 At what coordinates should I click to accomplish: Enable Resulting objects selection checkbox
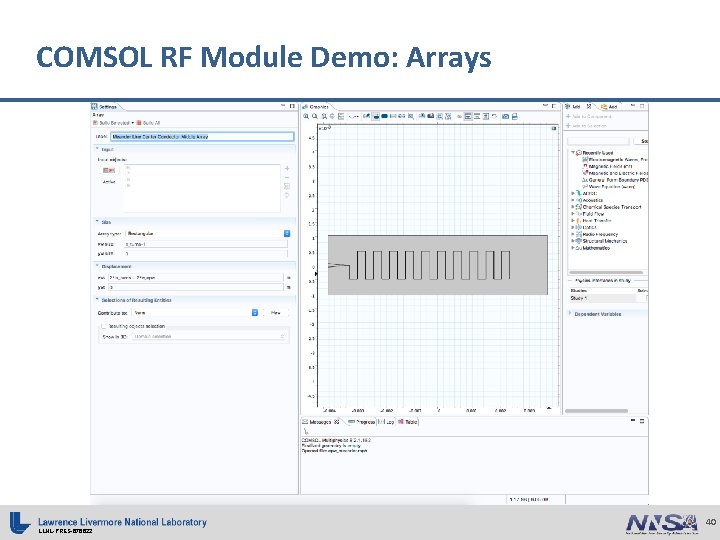click(104, 326)
